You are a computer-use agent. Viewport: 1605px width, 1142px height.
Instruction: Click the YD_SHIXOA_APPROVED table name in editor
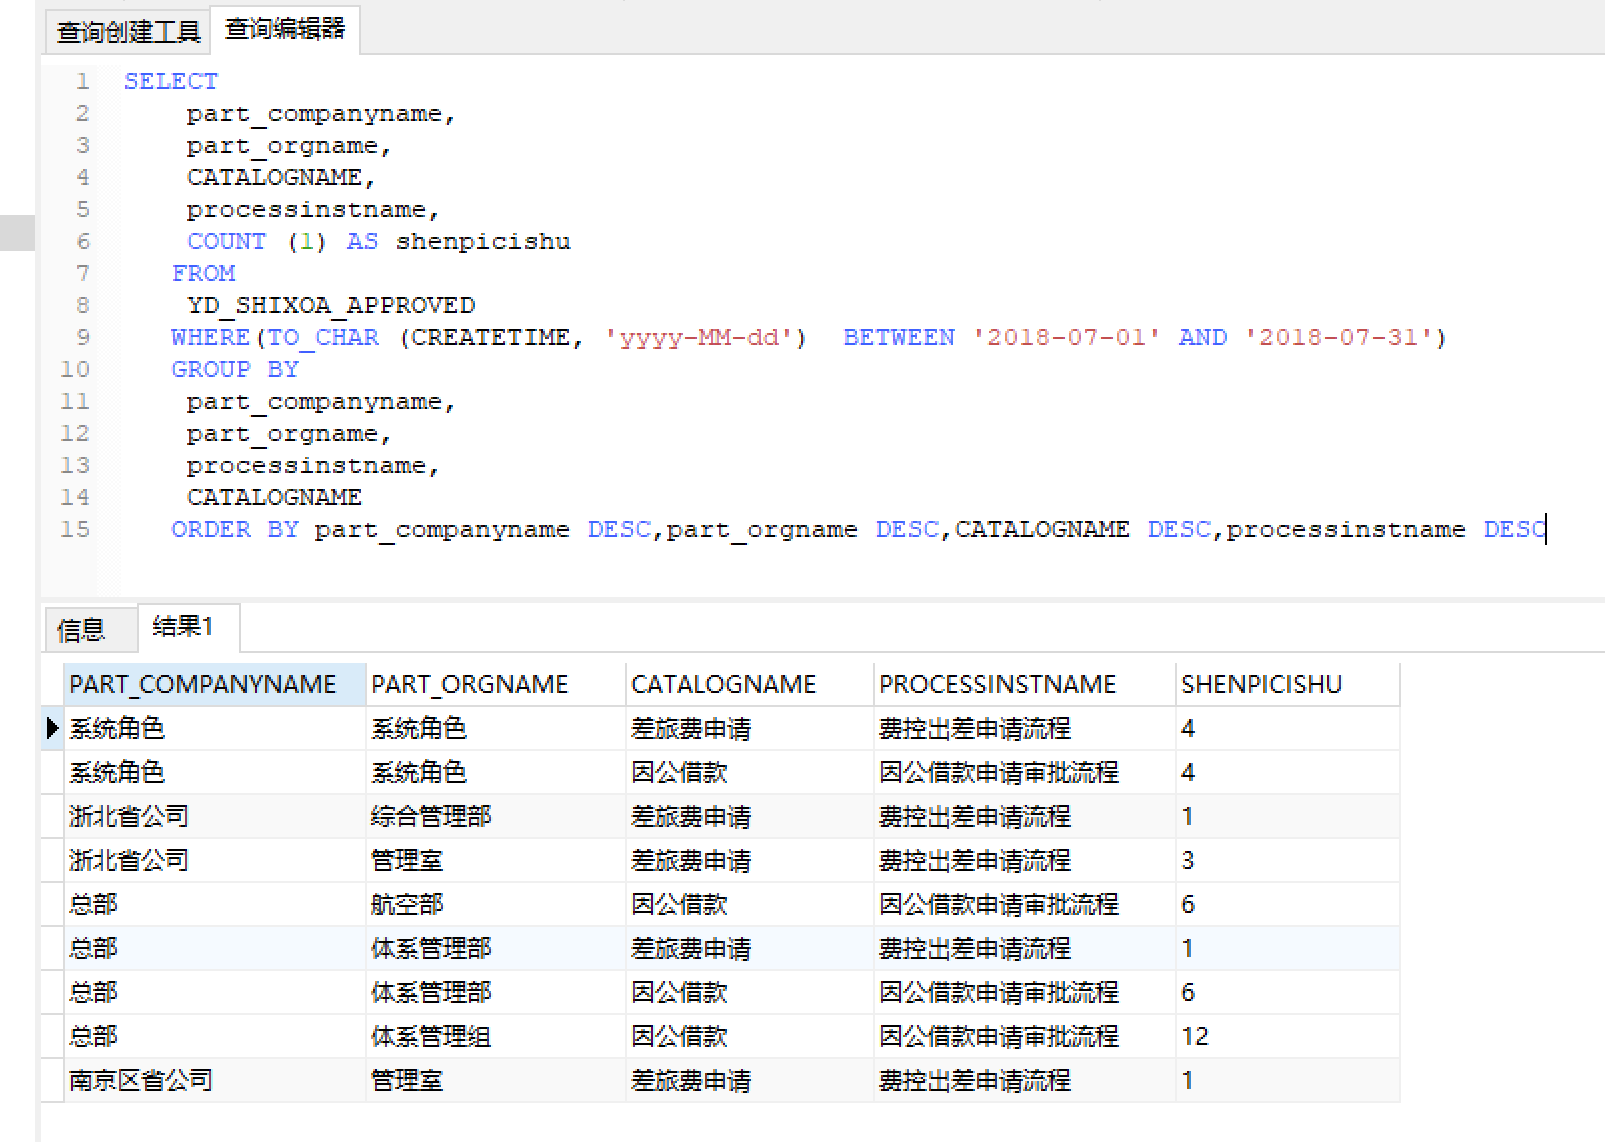click(x=330, y=305)
